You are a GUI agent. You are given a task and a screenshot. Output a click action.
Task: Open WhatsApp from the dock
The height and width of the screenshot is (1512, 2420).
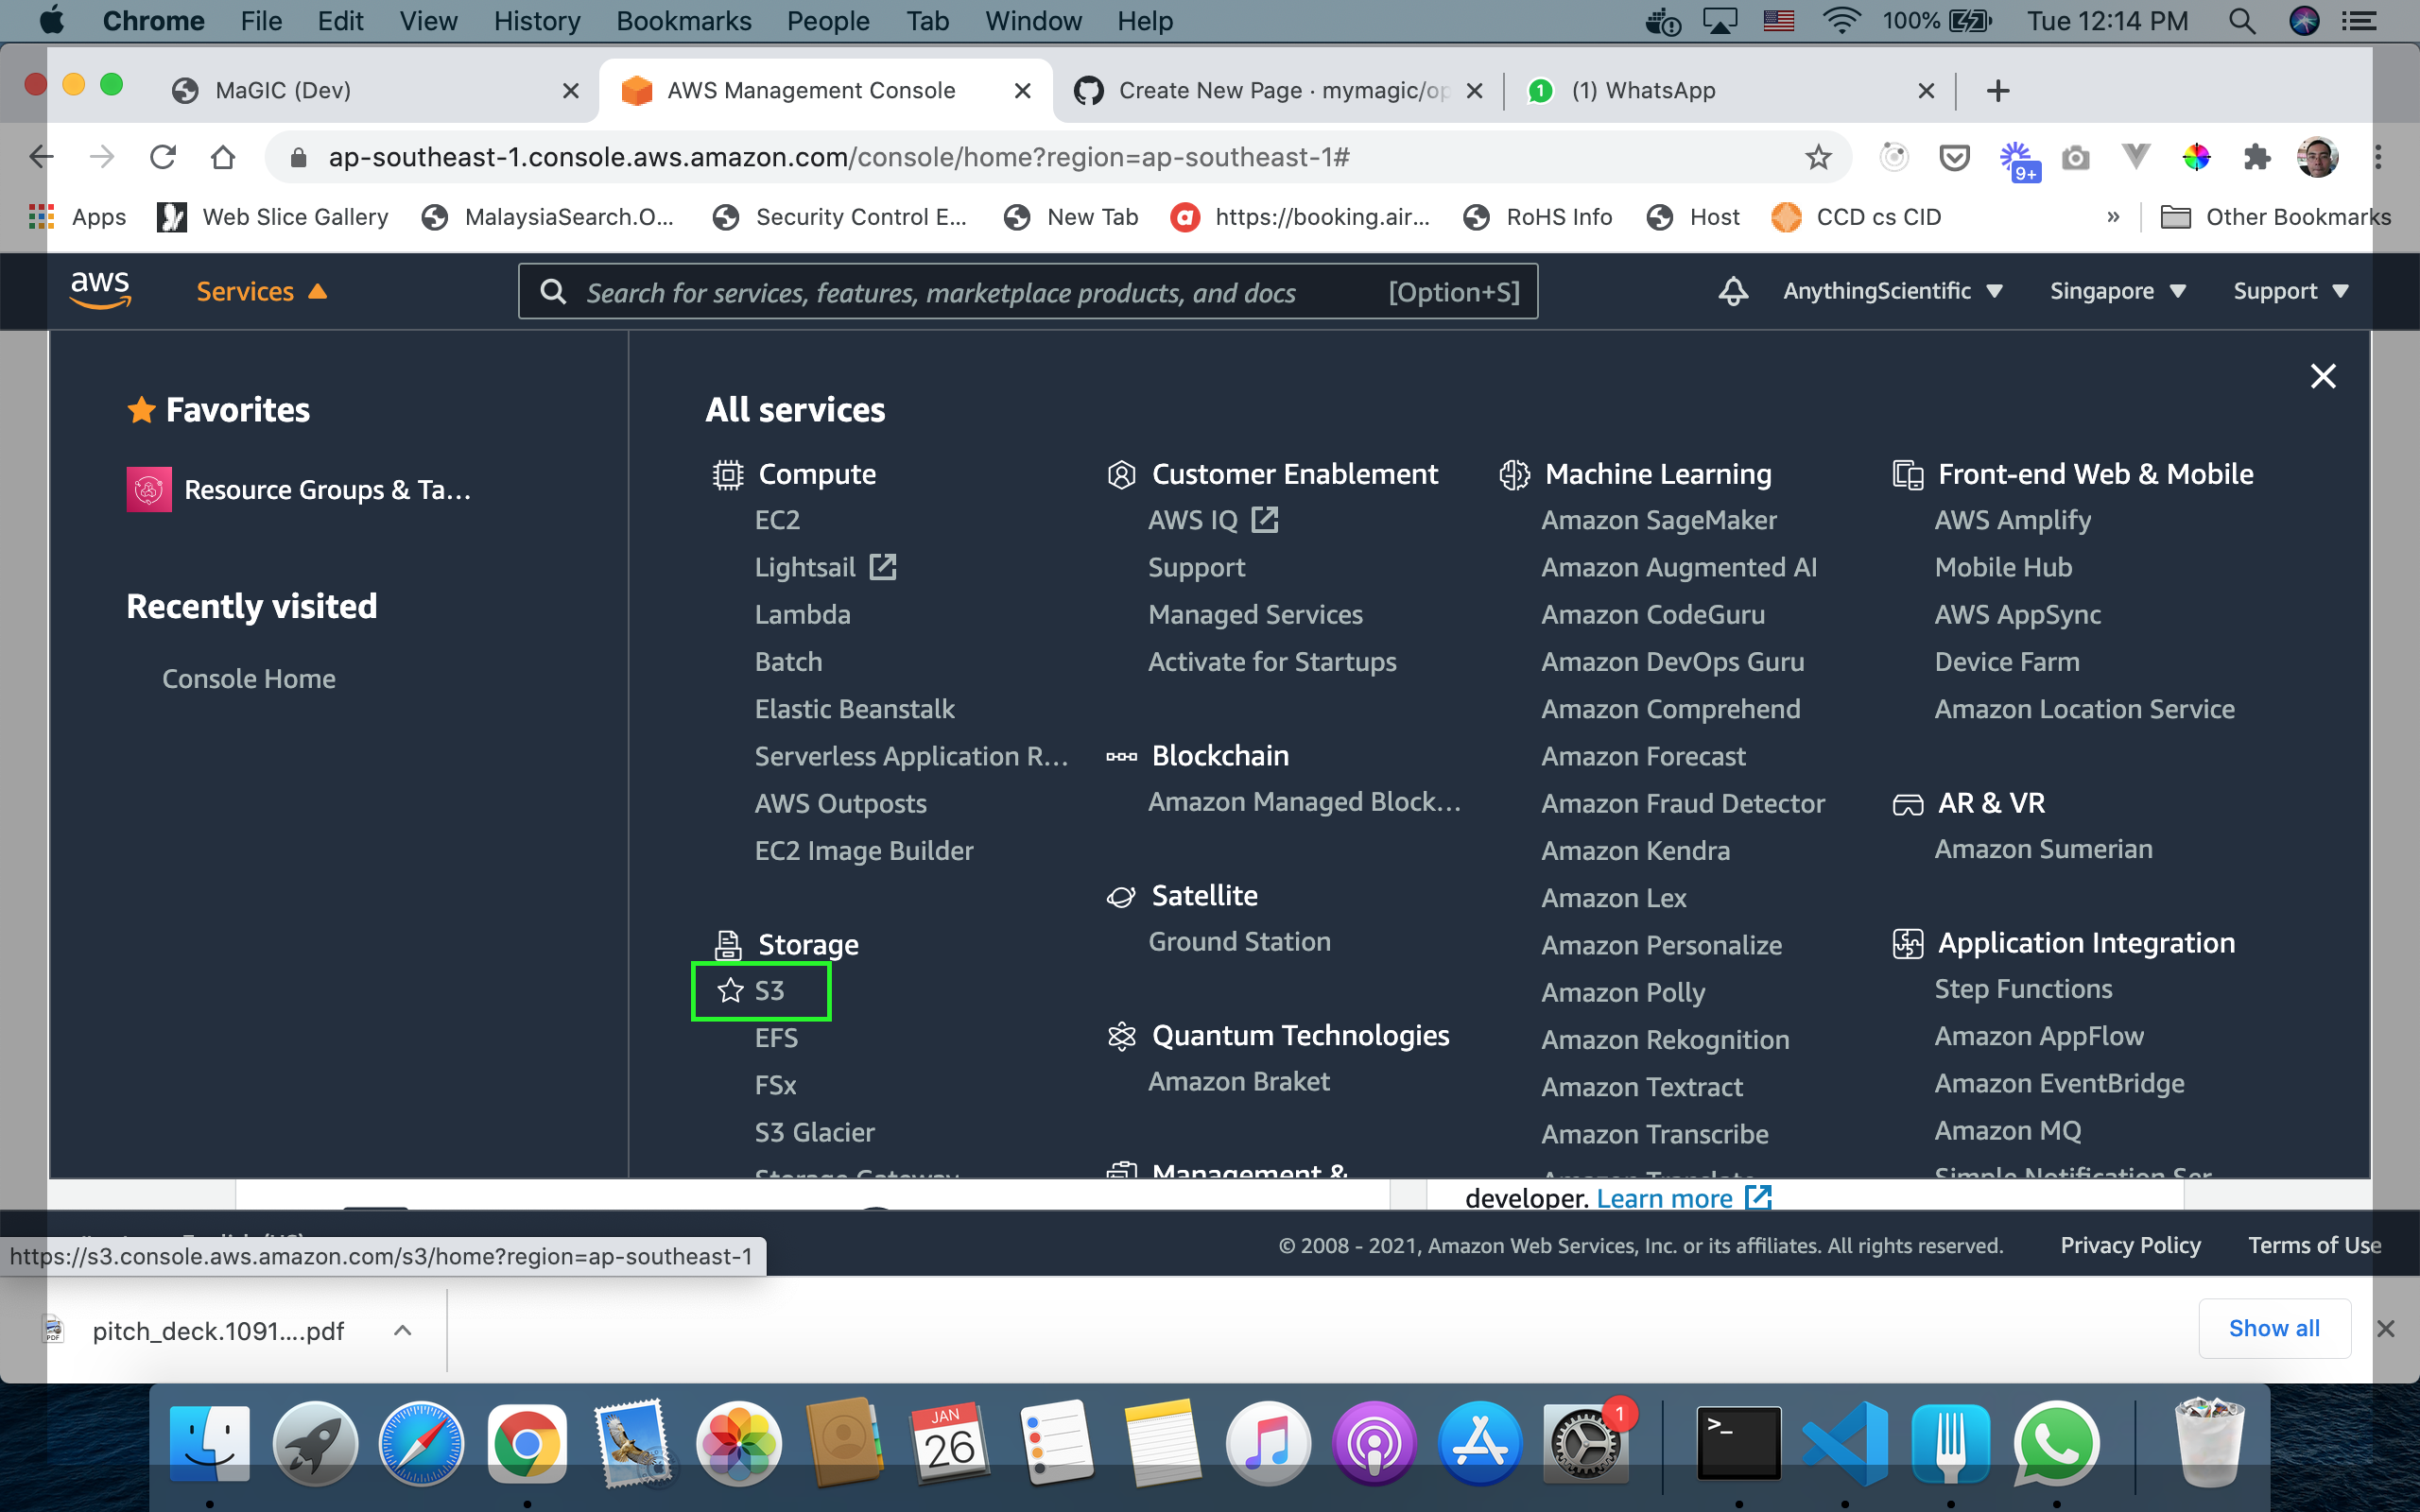pyautogui.click(x=2056, y=1443)
